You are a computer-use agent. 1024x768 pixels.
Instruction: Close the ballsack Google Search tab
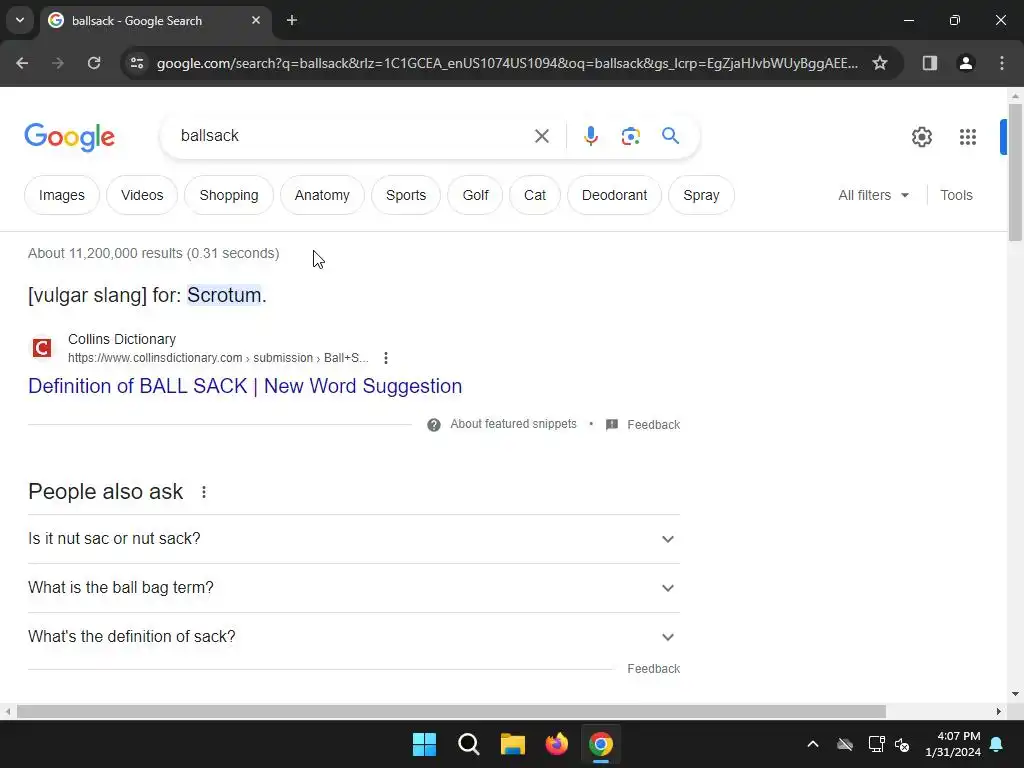coord(256,20)
